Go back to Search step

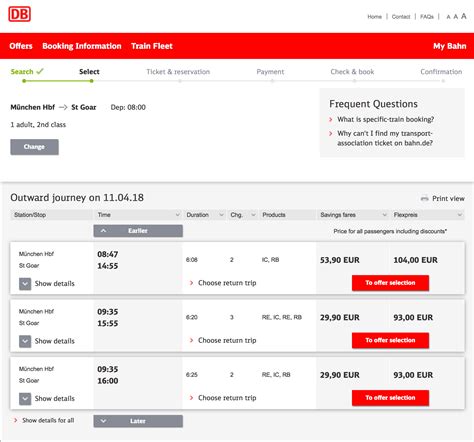point(27,72)
